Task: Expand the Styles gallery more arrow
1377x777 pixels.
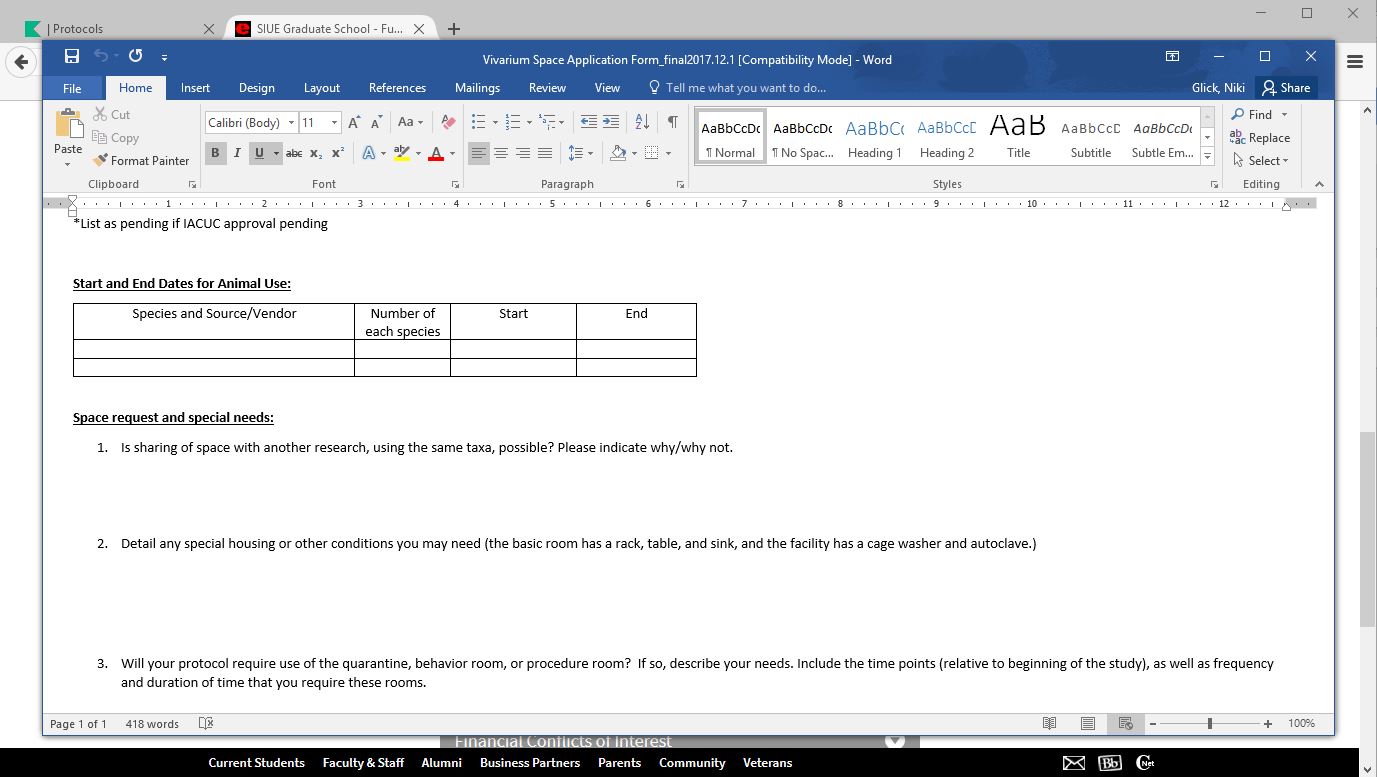Action: (1208, 157)
